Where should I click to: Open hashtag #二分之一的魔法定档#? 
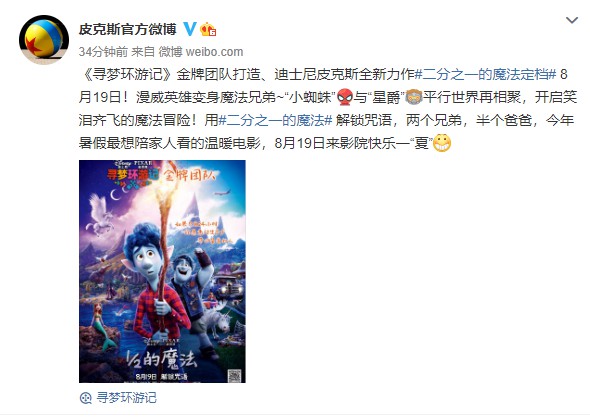click(x=485, y=74)
